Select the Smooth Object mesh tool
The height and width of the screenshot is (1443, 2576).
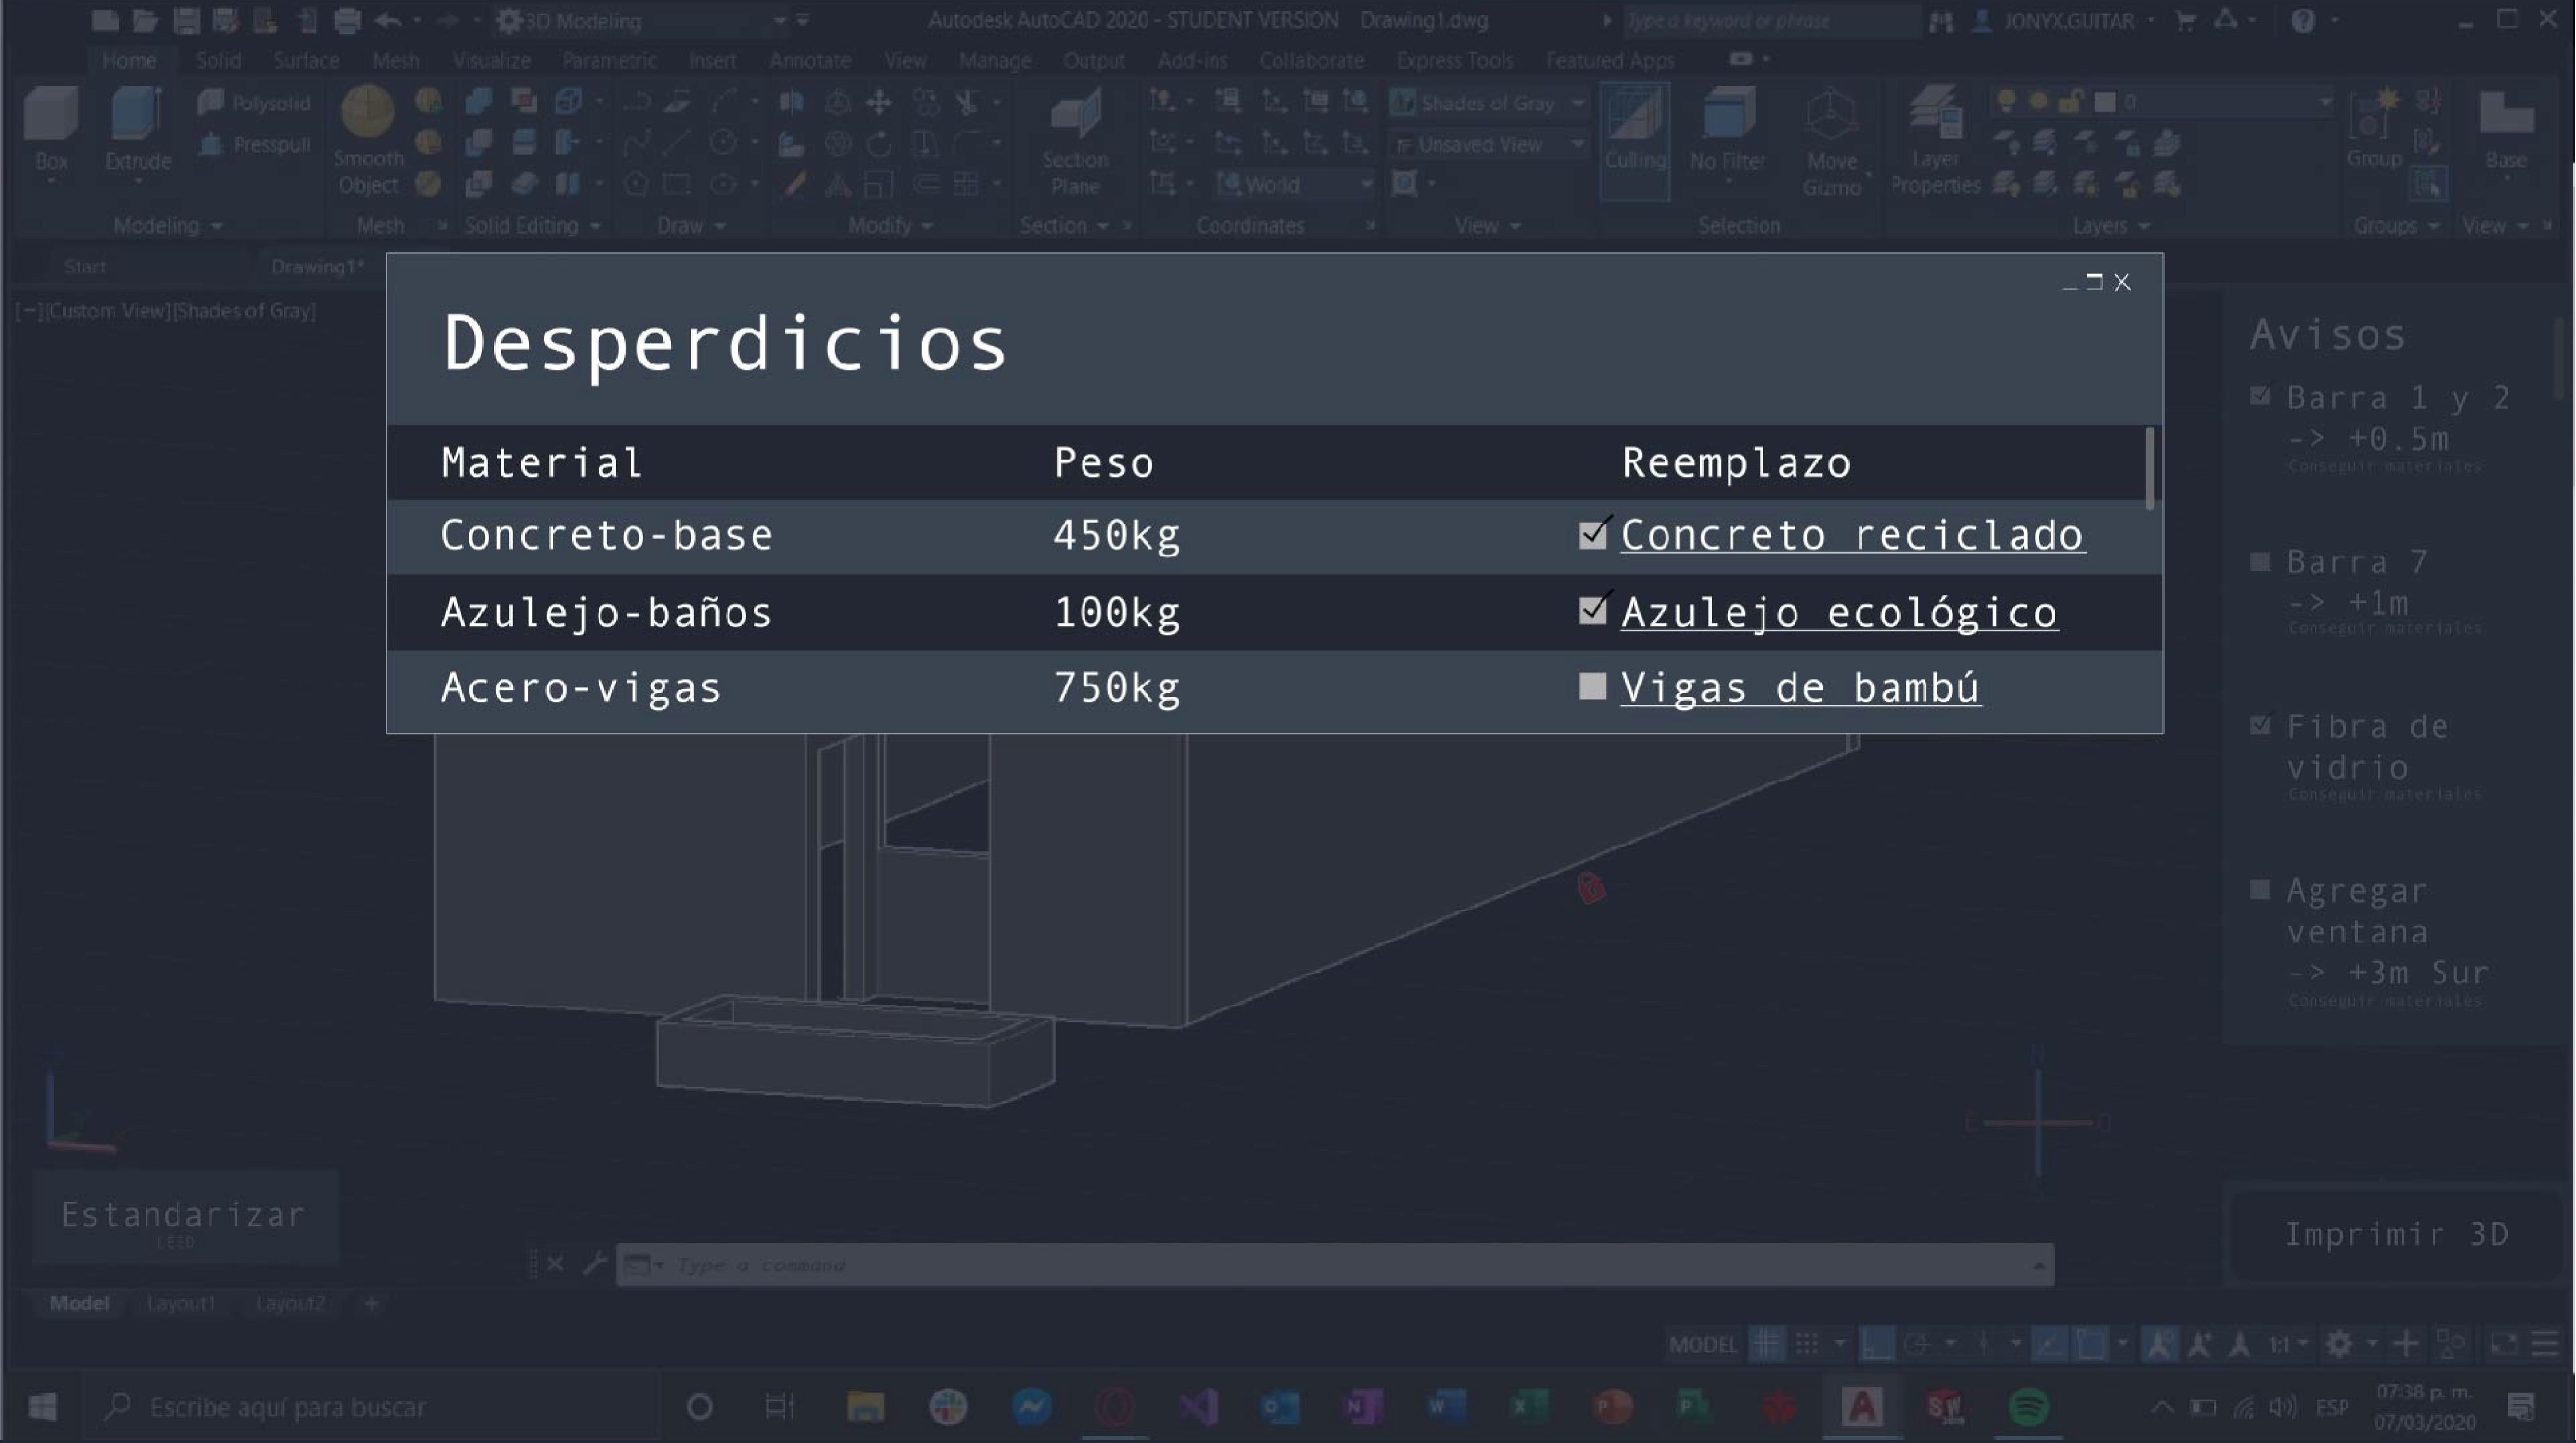tap(368, 140)
